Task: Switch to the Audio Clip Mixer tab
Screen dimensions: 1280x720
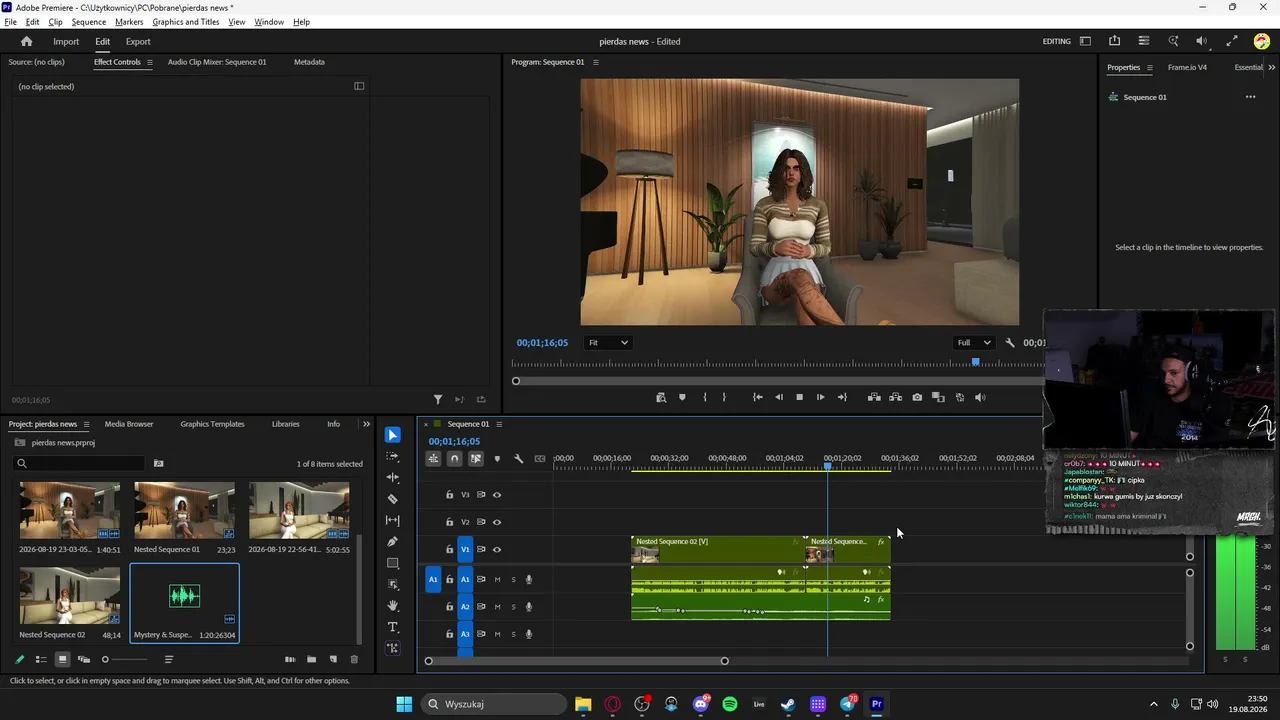Action: [x=217, y=62]
